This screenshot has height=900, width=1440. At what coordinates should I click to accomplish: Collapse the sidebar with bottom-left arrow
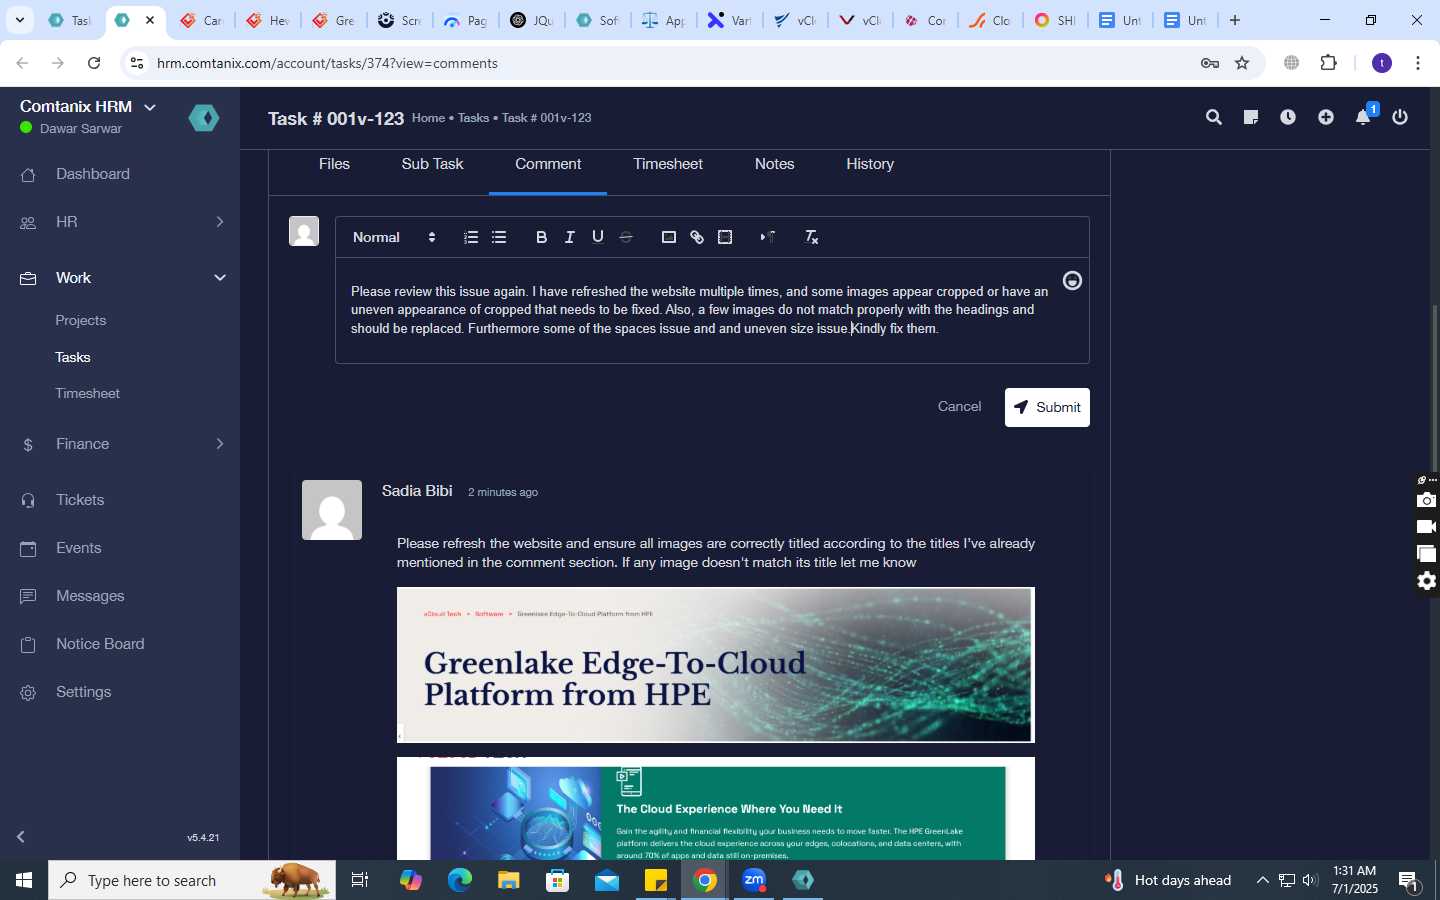click(x=21, y=837)
